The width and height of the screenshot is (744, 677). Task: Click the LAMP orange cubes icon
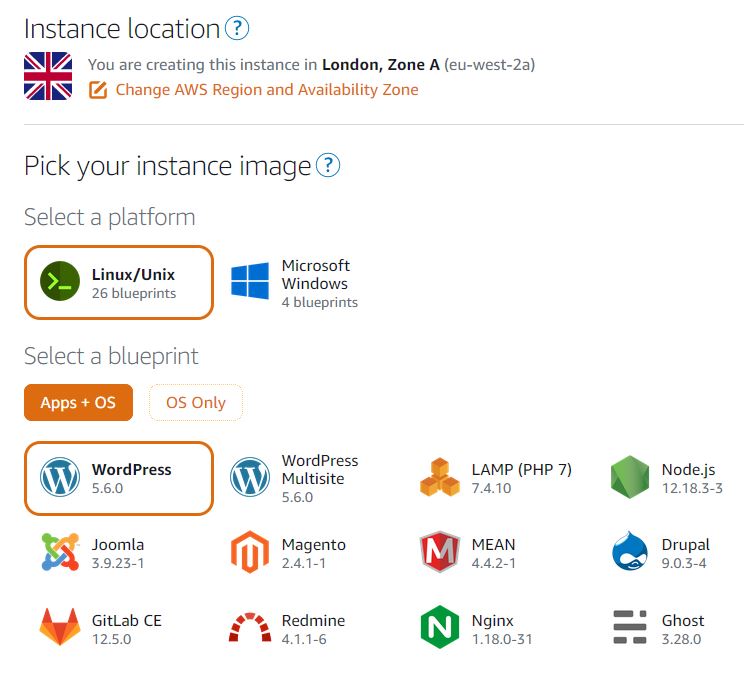point(440,477)
